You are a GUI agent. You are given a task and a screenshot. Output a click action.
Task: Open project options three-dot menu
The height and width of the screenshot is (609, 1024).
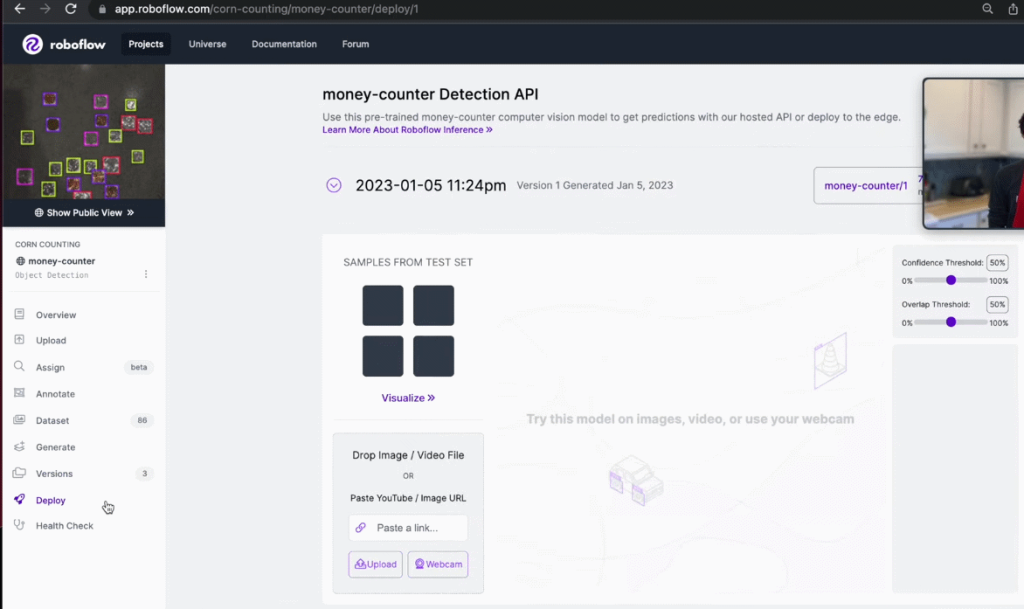[146, 274]
